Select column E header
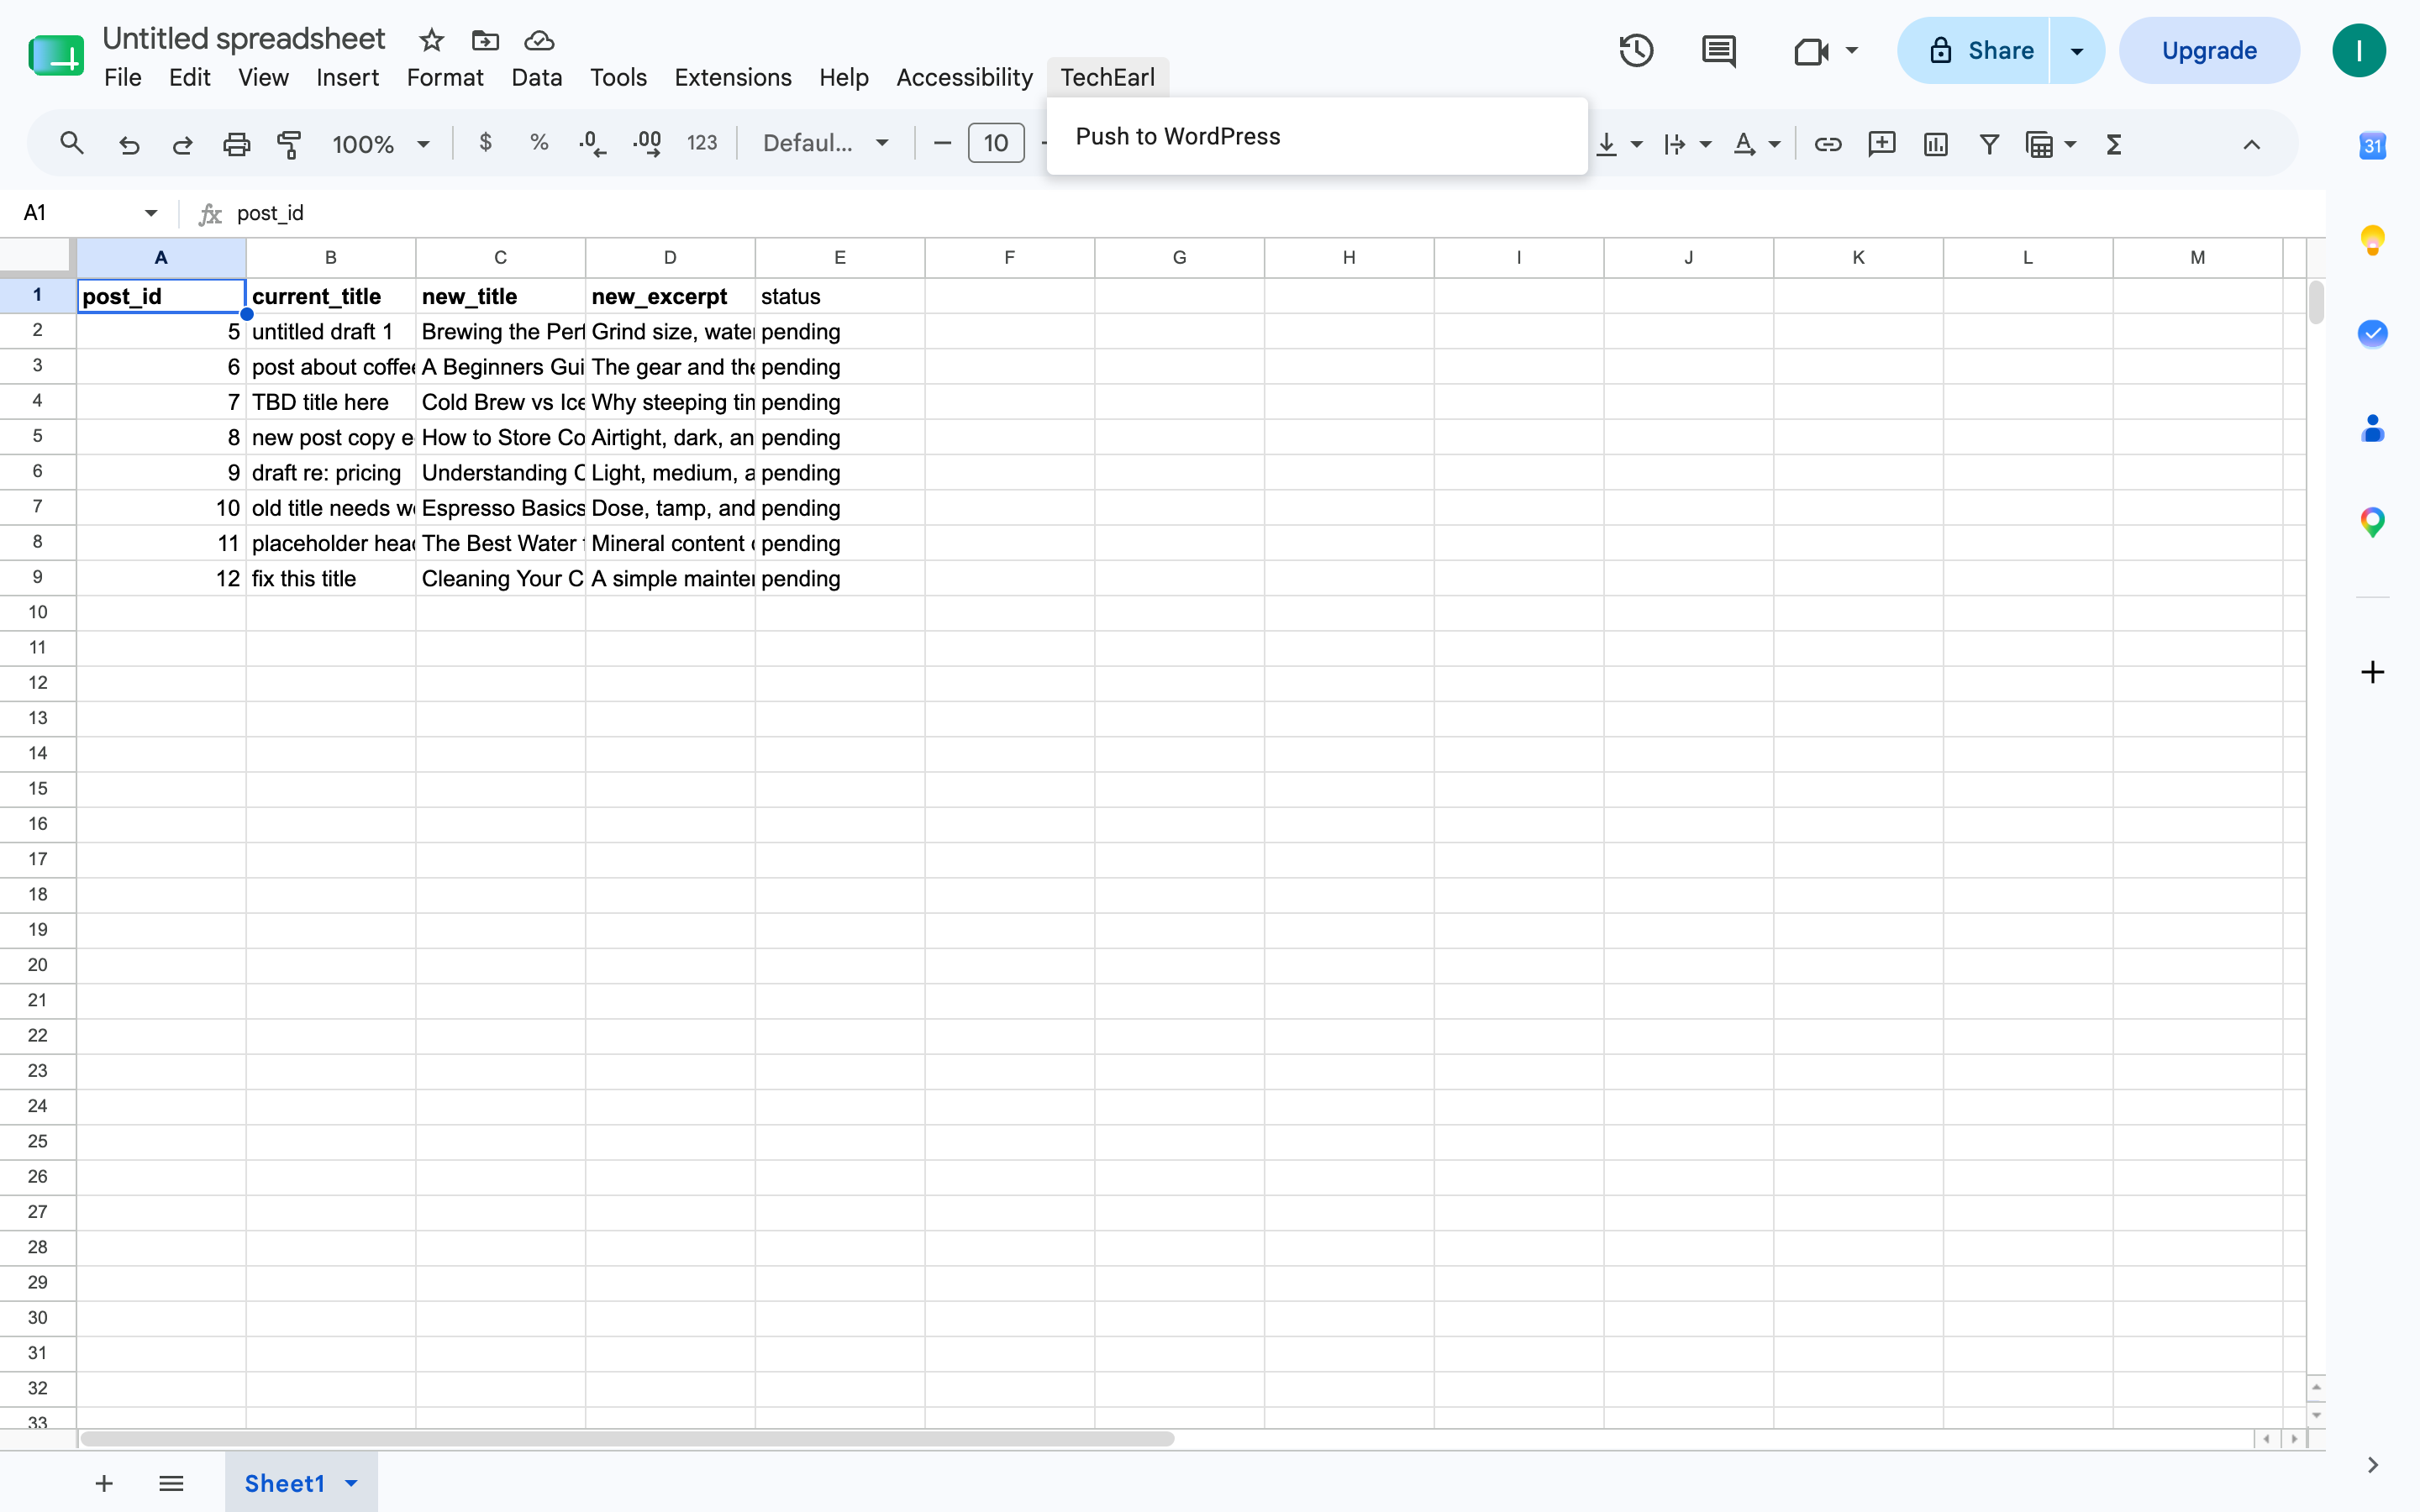 tap(840, 257)
